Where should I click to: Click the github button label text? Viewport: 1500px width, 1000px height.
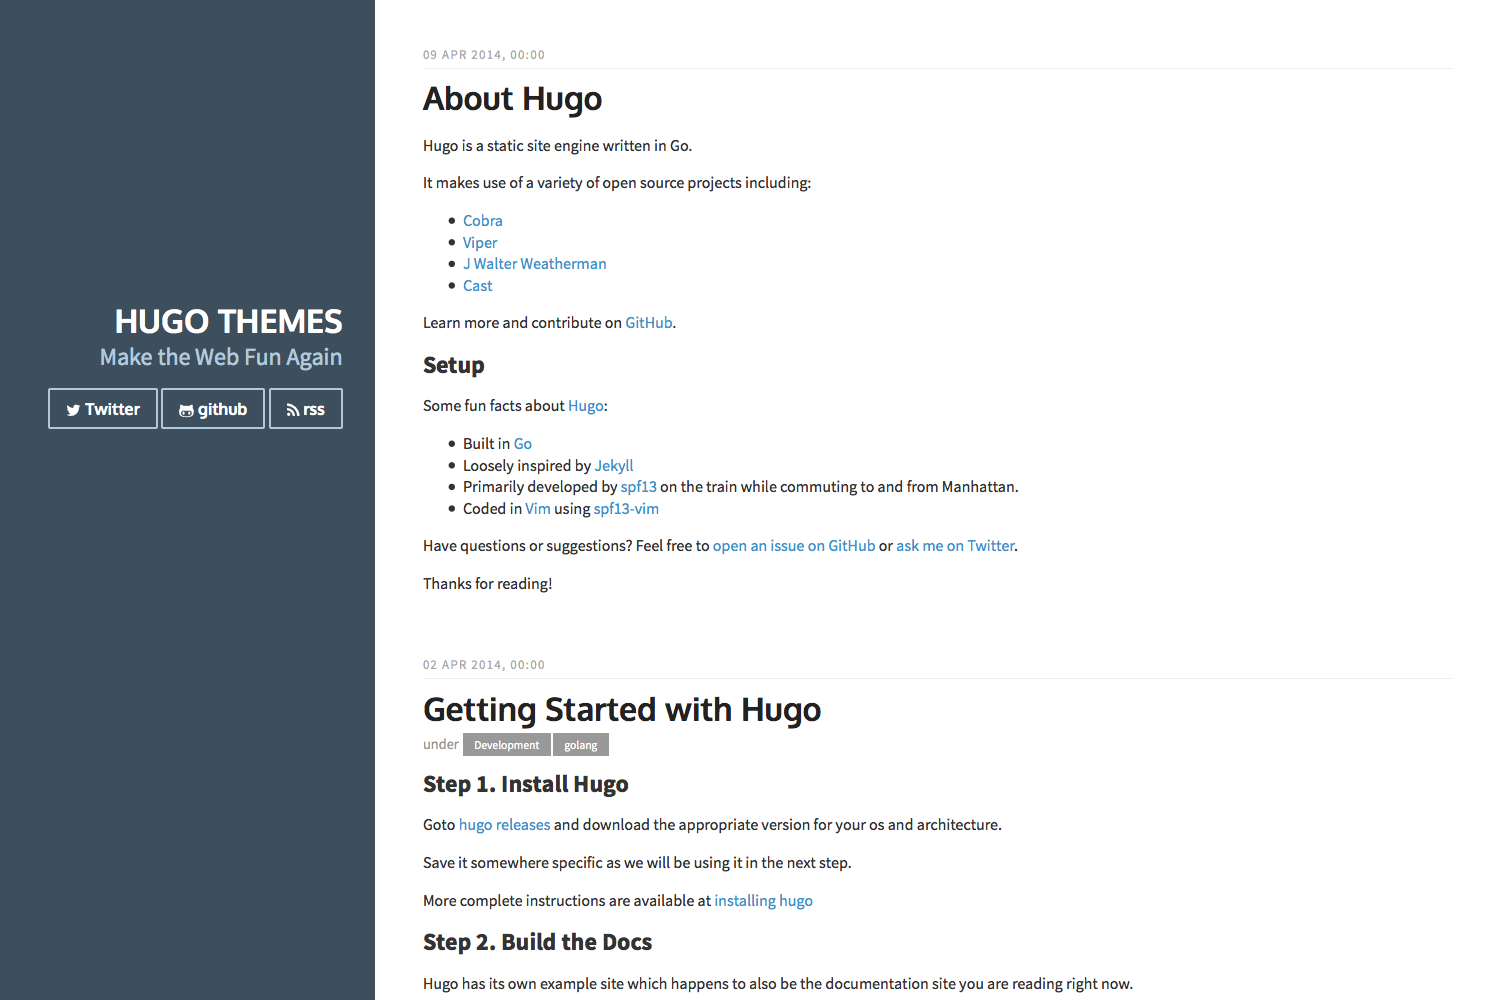point(222,410)
